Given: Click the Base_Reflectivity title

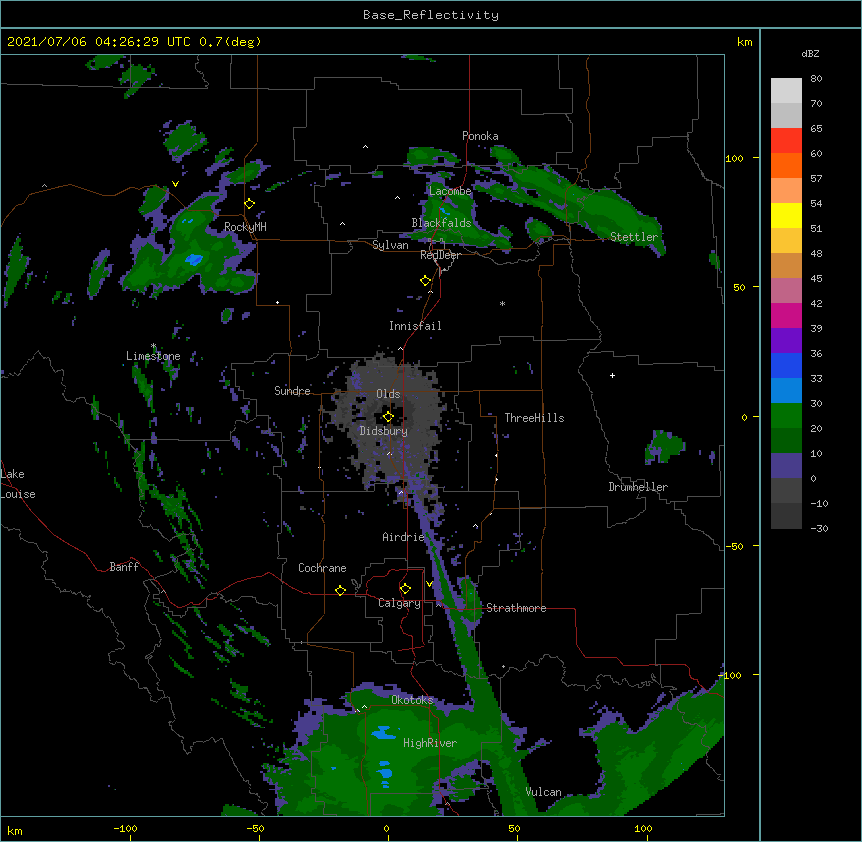Looking at the screenshot, I should [x=431, y=15].
